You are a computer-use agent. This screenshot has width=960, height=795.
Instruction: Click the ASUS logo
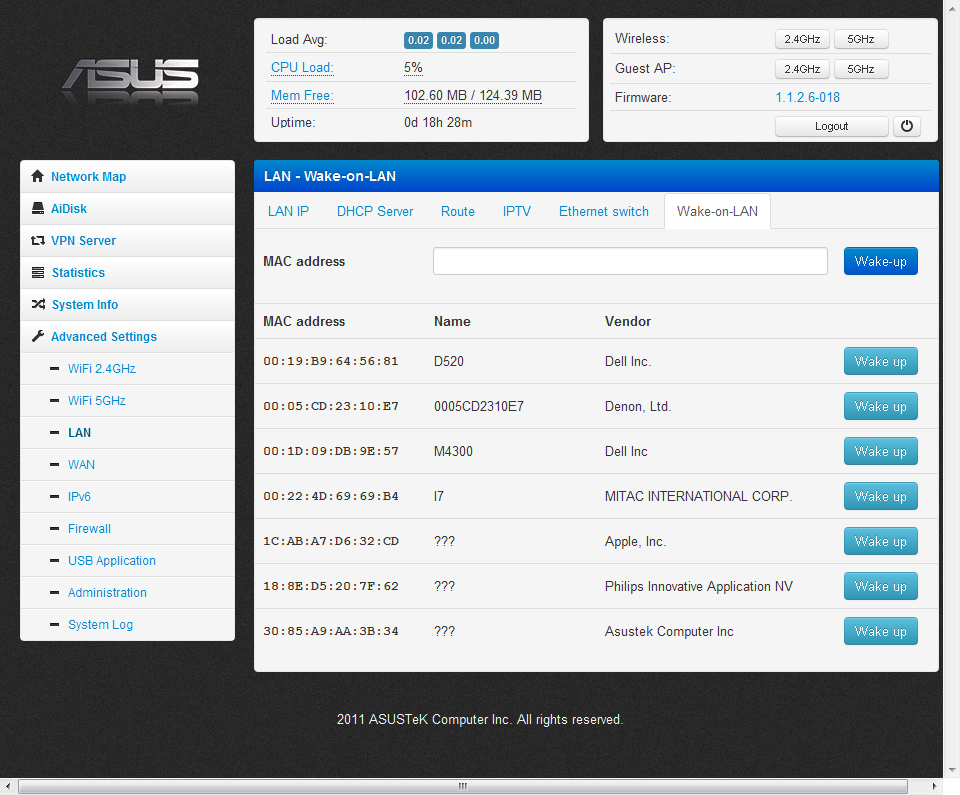[x=130, y=78]
